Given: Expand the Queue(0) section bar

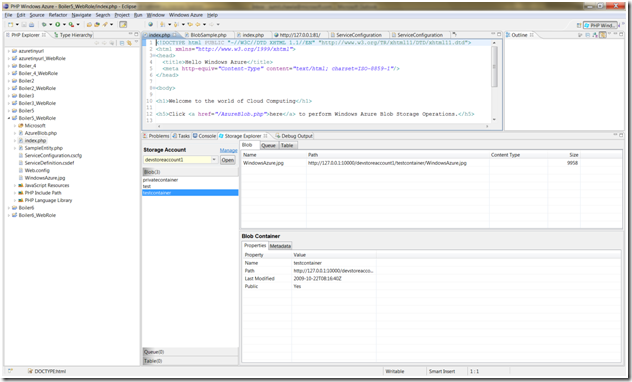Looking at the screenshot, I should (x=190, y=352).
